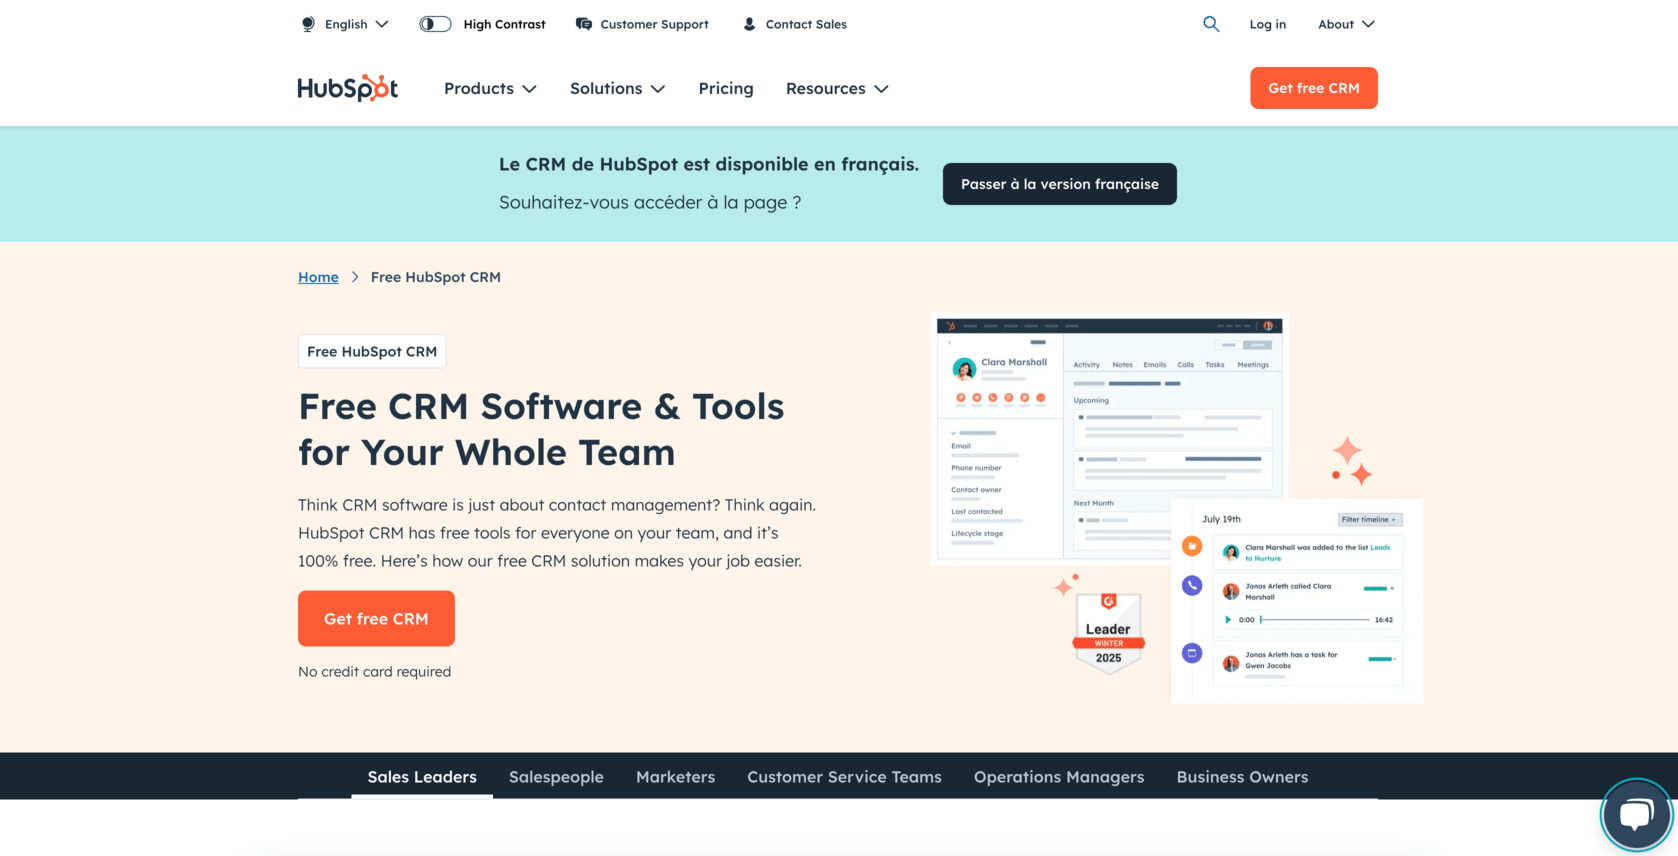Screen dimensions: 1678x856
Task: Select the Customer Service Teams tab
Action: click(844, 777)
